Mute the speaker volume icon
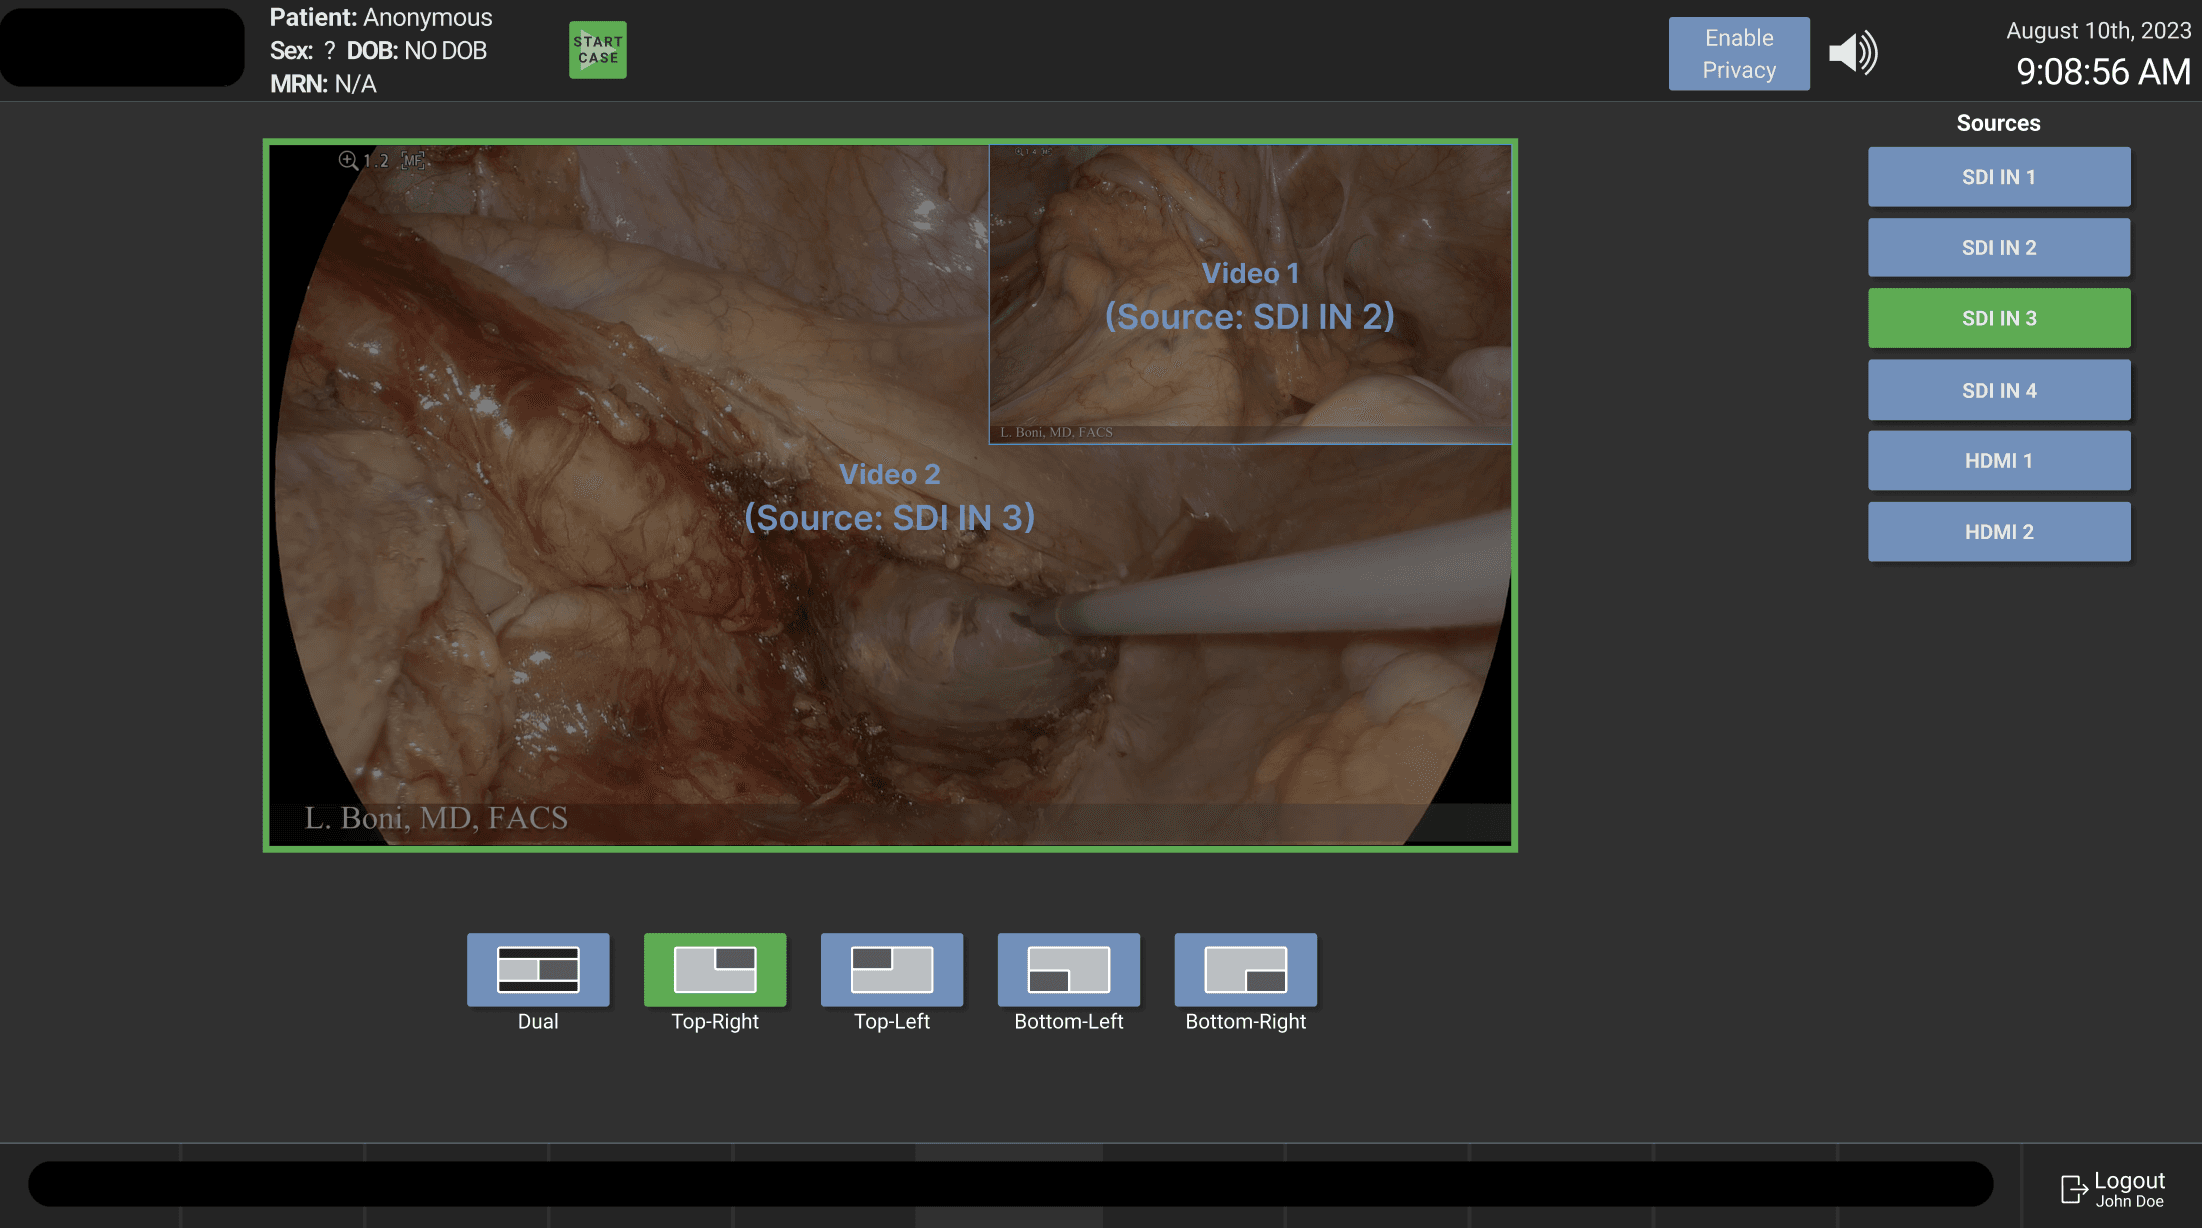Viewport: 2202px width, 1228px height. pos(1853,53)
